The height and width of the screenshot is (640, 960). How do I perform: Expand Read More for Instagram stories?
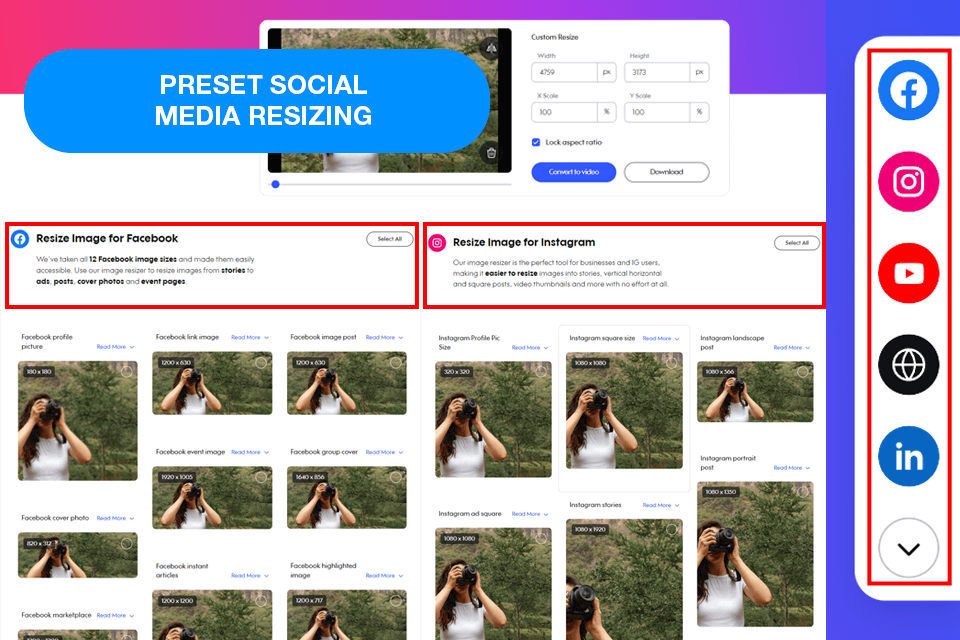click(661, 505)
